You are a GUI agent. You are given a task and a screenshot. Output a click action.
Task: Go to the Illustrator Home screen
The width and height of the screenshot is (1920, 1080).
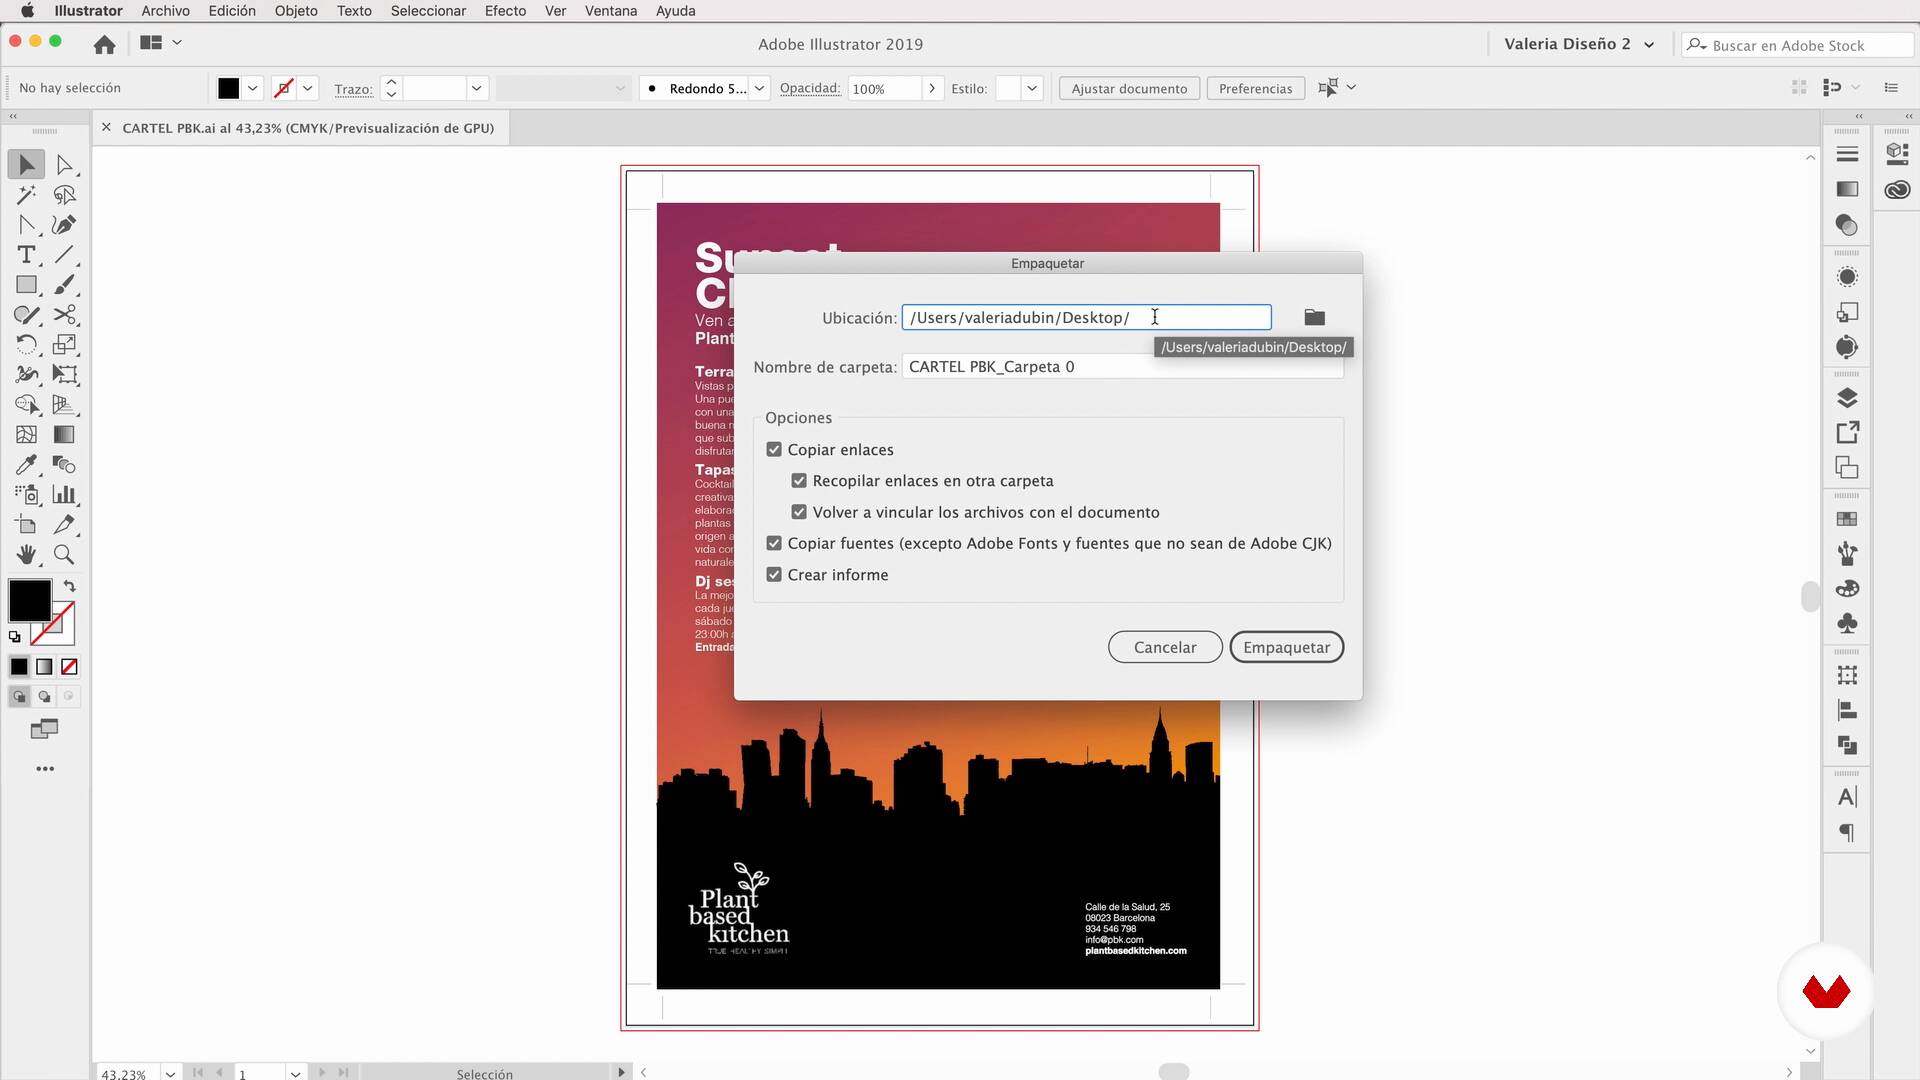click(104, 44)
